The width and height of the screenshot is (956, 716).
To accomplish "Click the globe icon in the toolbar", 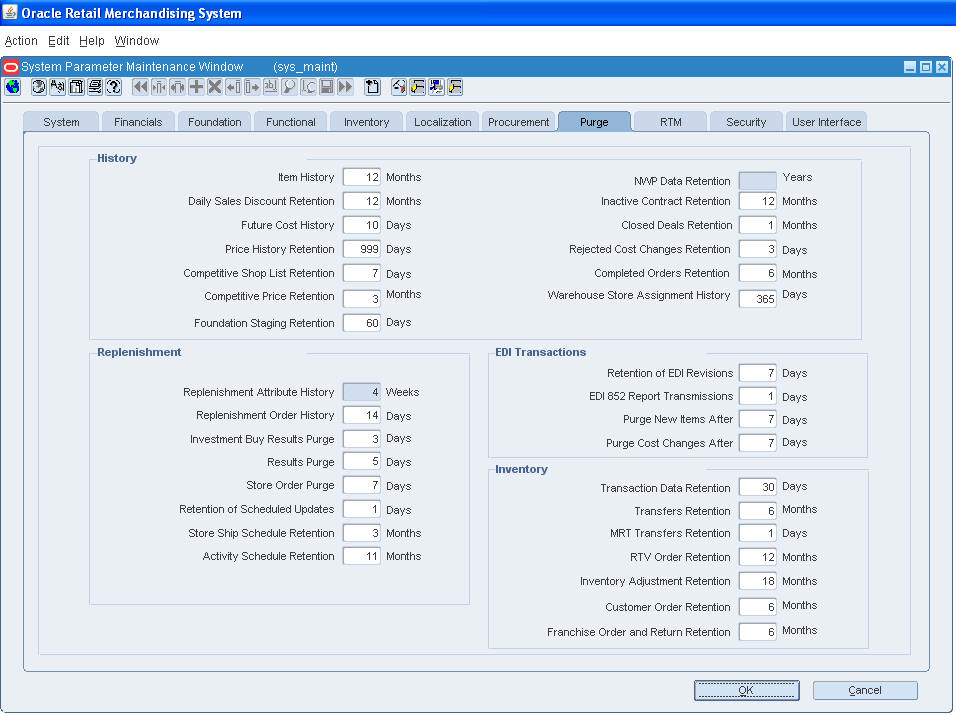I will click(x=12, y=87).
